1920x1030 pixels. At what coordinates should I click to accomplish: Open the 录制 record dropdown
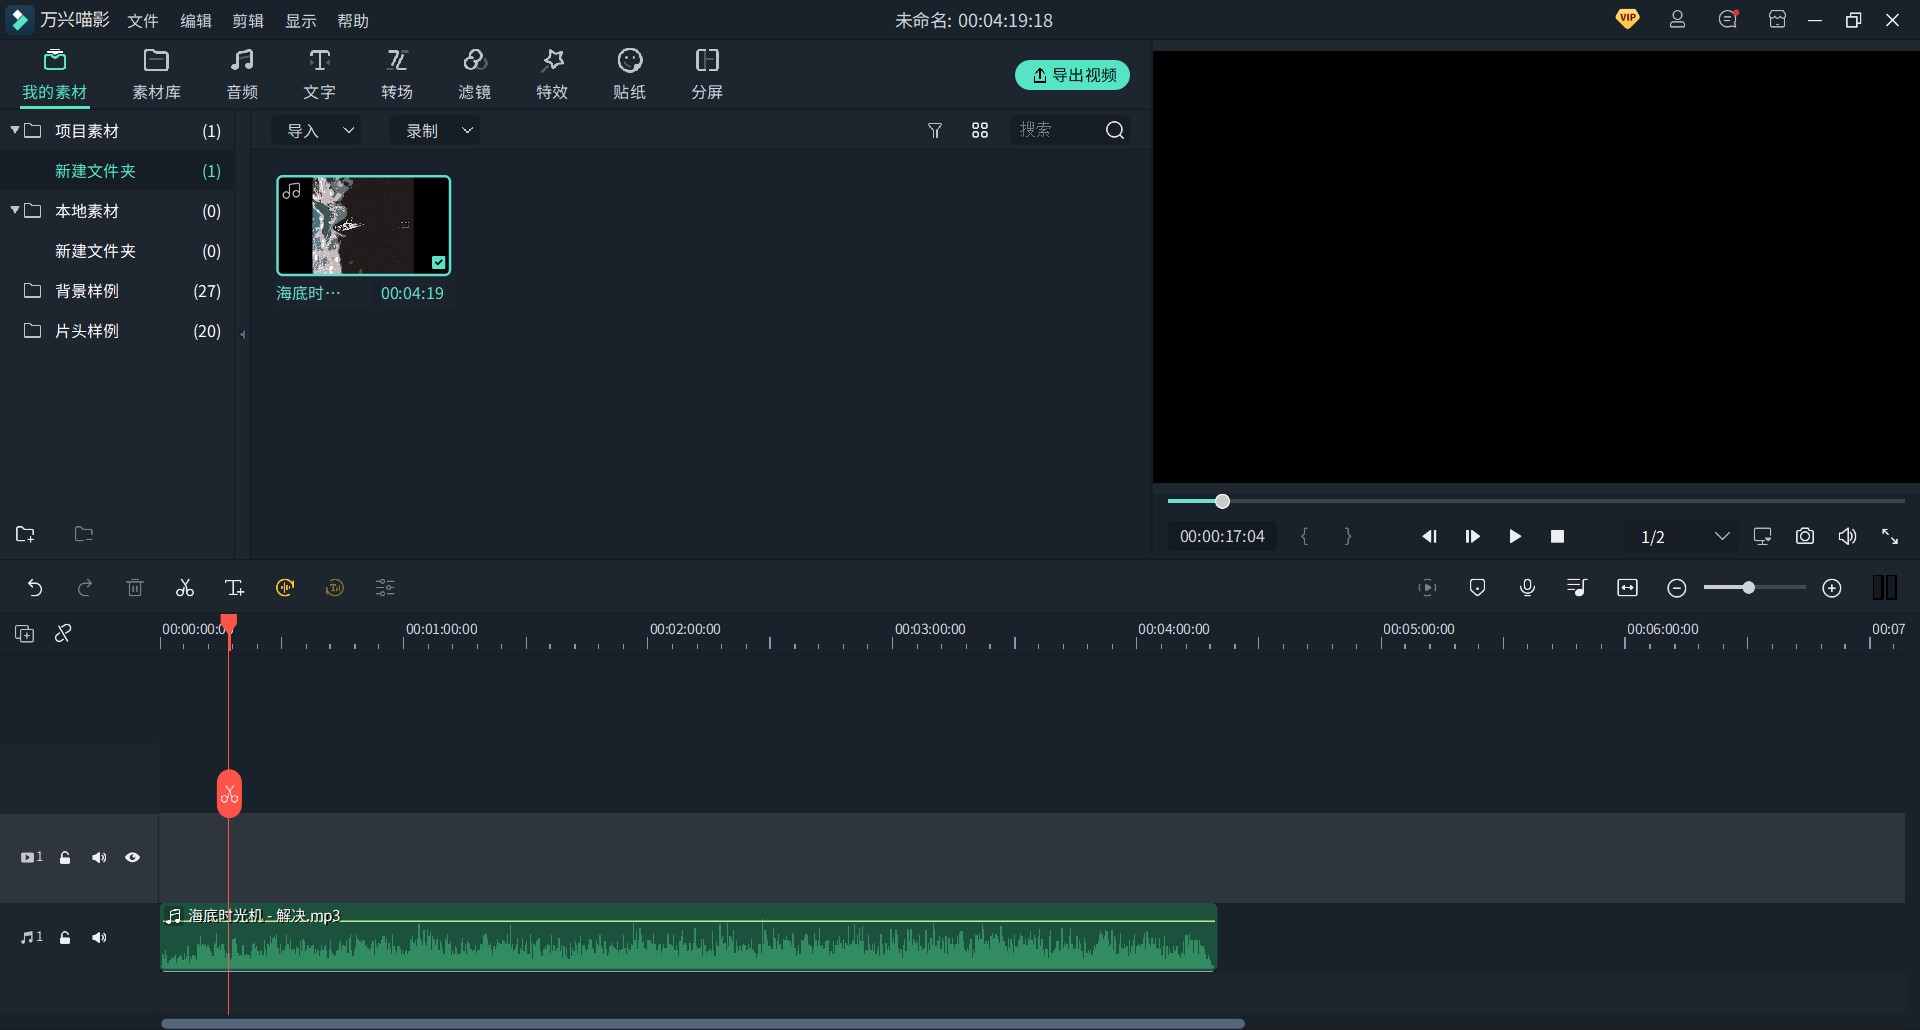pyautogui.click(x=435, y=130)
